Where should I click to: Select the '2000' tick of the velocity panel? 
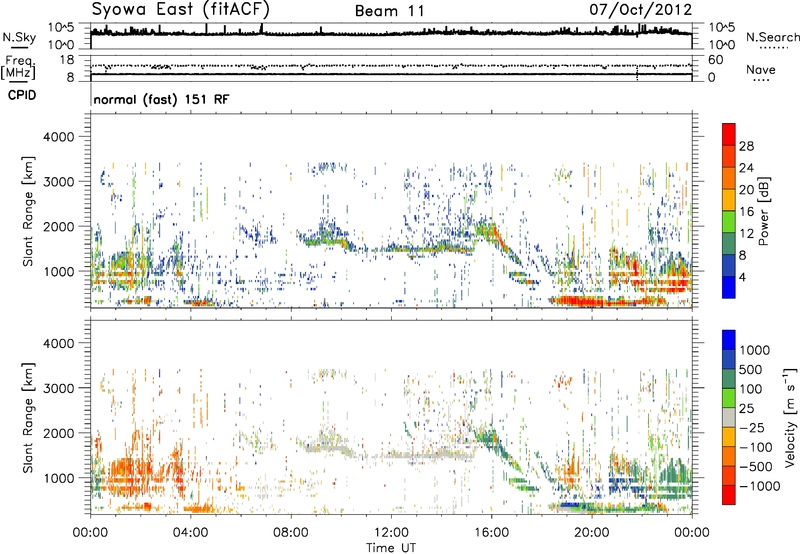[59, 433]
